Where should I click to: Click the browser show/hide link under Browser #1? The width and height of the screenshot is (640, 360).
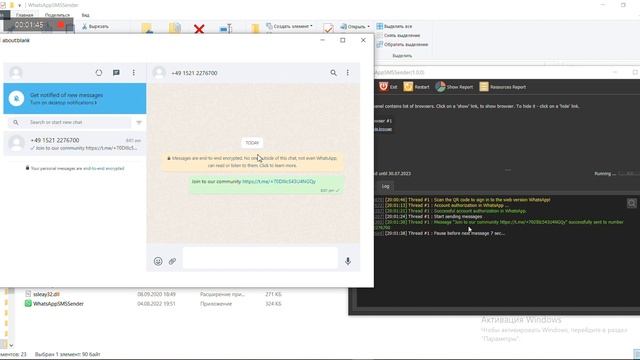click(383, 129)
